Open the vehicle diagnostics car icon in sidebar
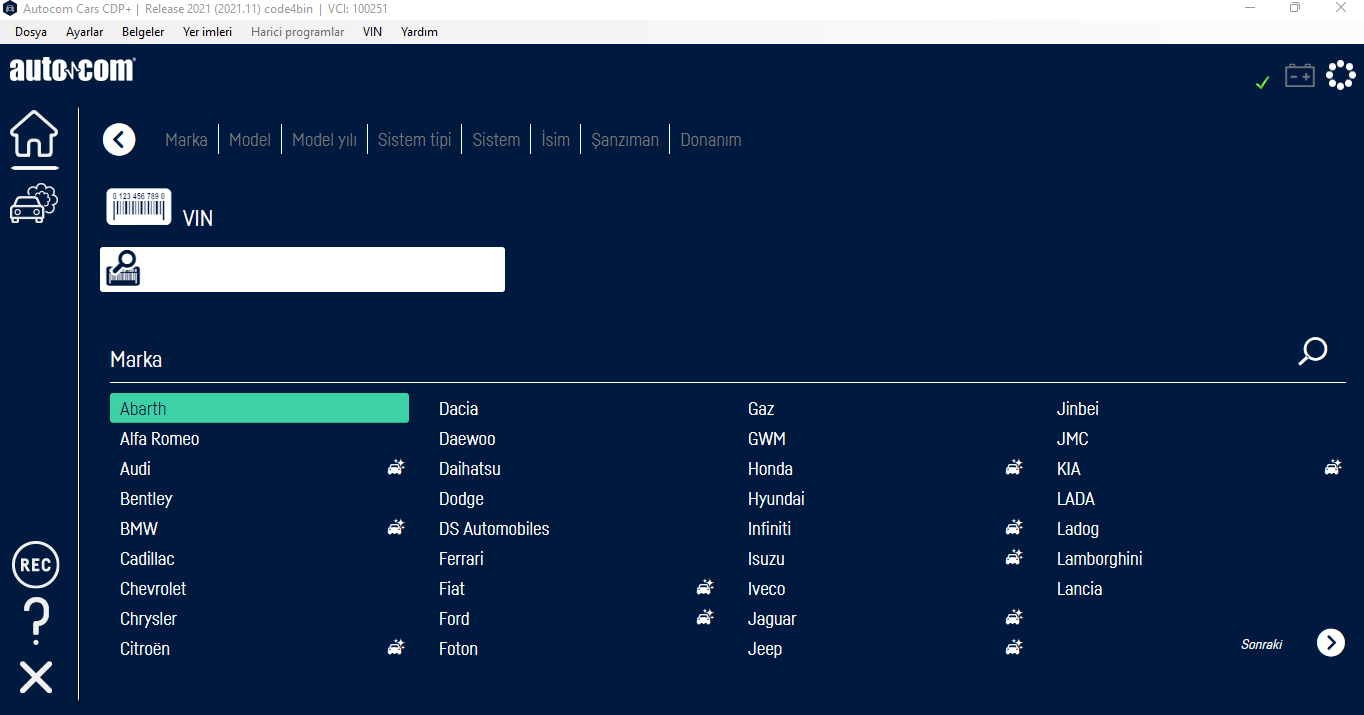 pos(35,203)
